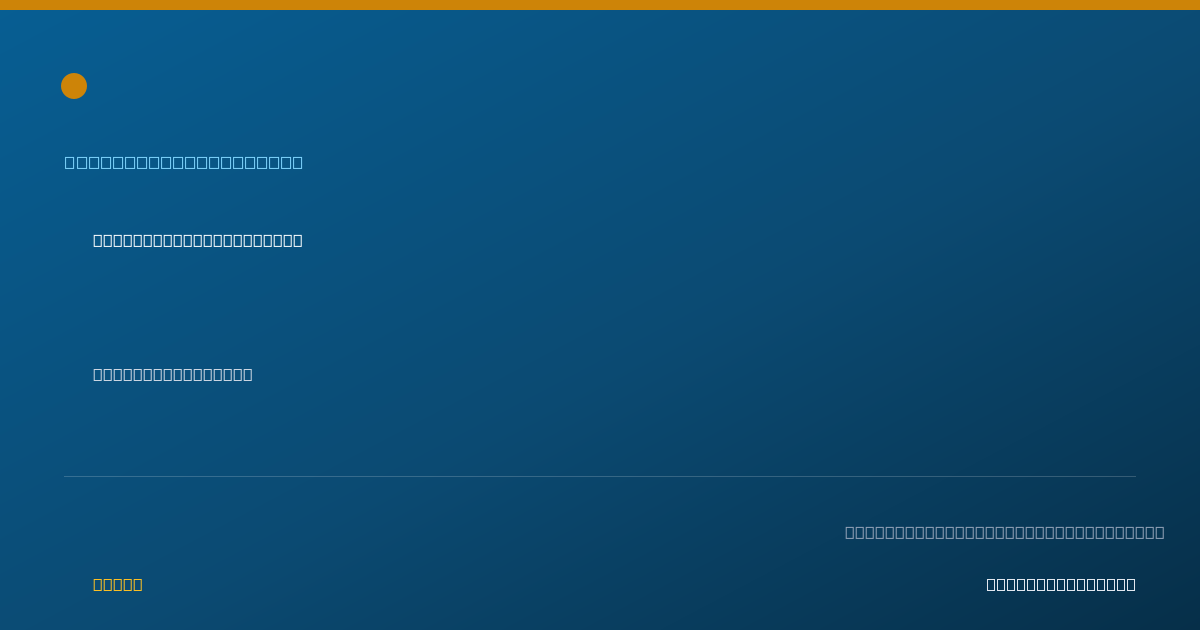Click the orange bullet above the heading
This screenshot has height=630, width=1200.
tap(74, 86)
